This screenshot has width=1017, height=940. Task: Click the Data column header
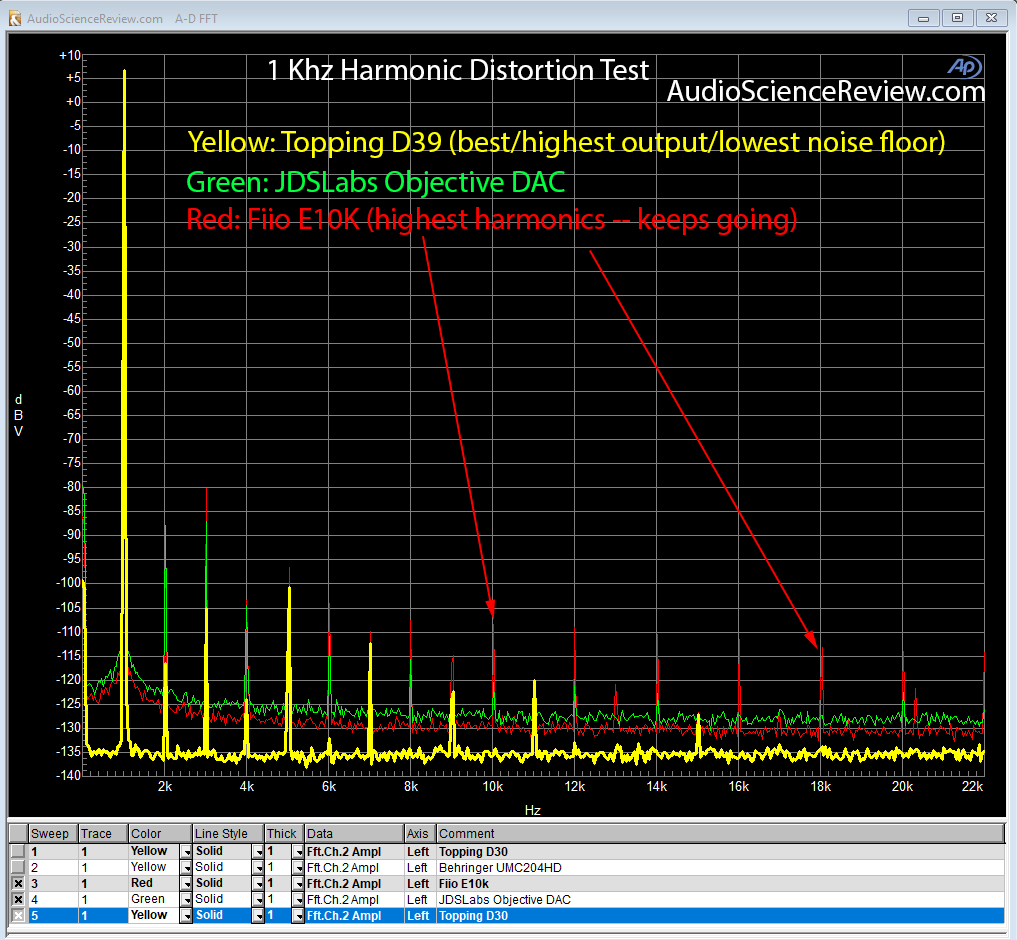pyautogui.click(x=354, y=834)
